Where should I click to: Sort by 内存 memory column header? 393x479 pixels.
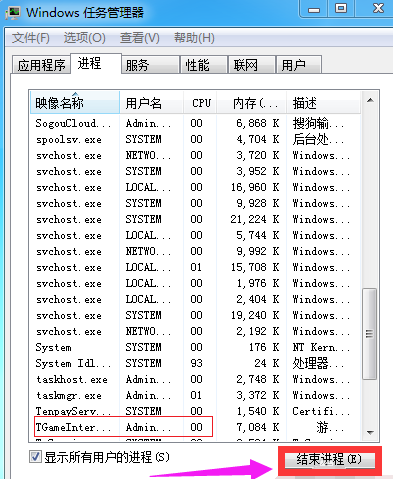[x=252, y=103]
